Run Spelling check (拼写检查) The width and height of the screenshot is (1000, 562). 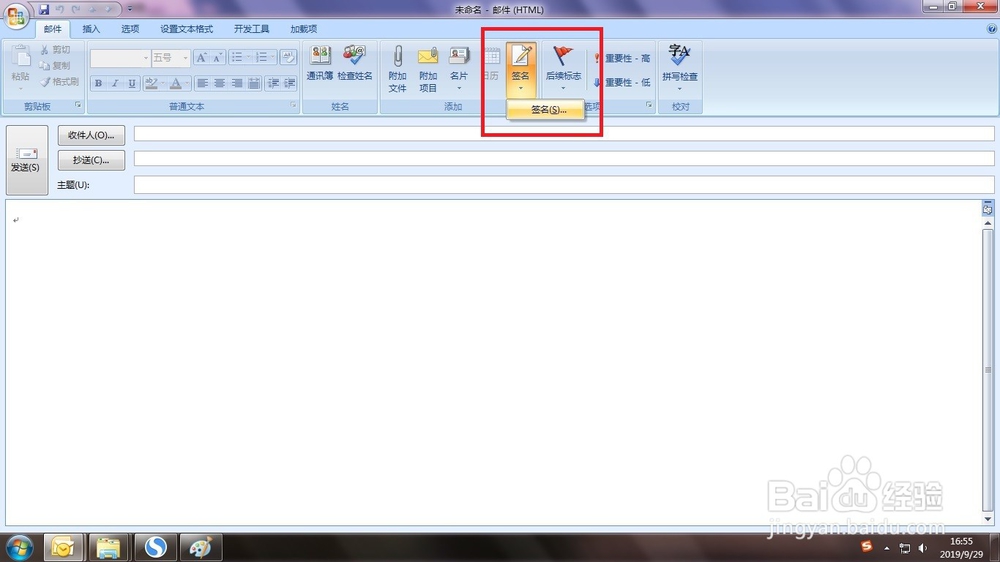(x=680, y=69)
